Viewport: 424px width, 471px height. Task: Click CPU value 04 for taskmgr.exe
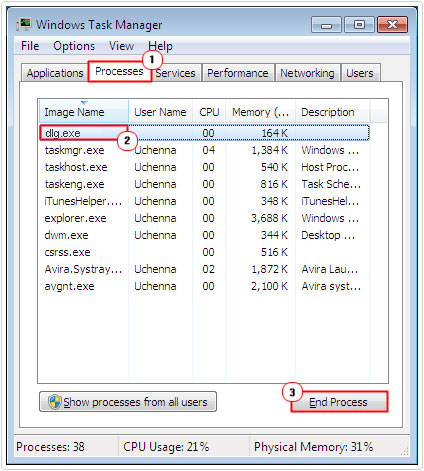coord(209,150)
